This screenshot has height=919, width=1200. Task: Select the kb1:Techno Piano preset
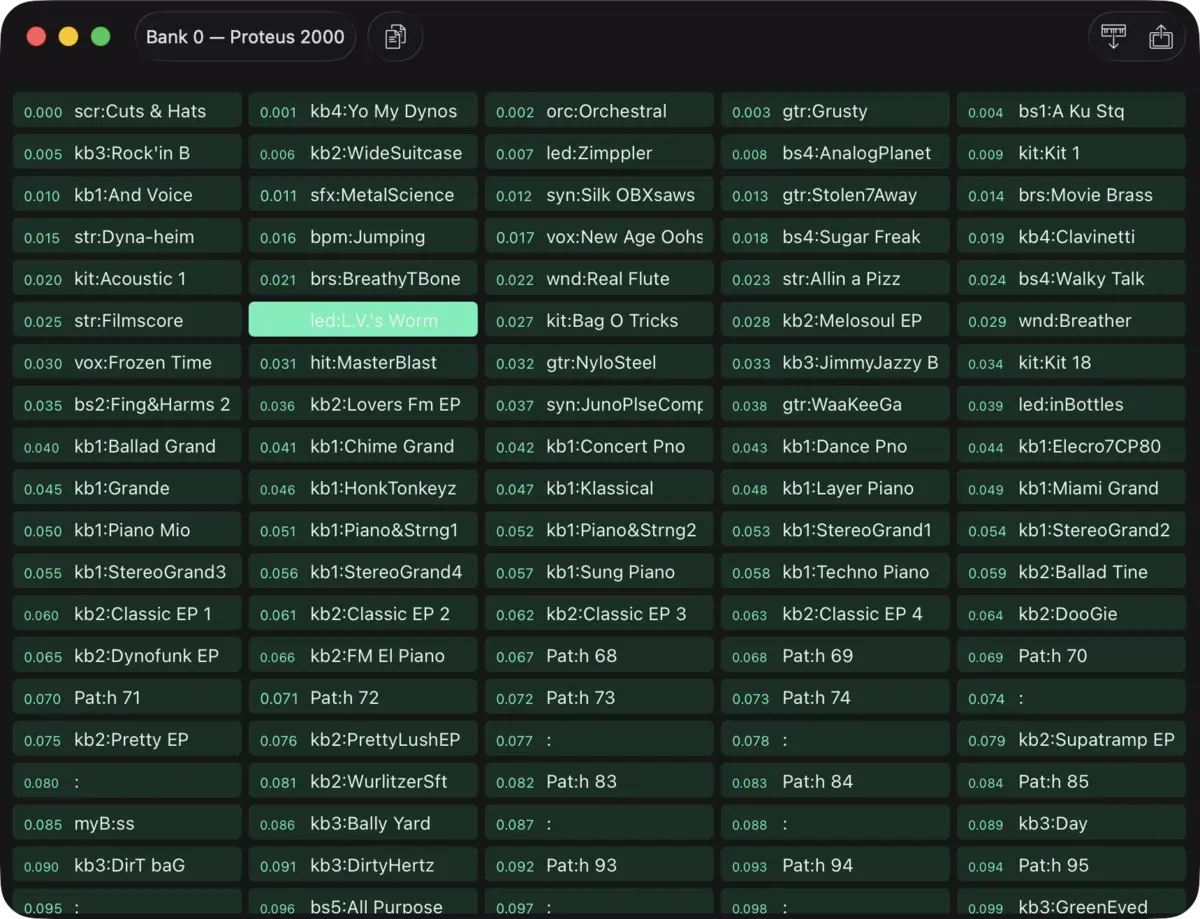coord(835,573)
